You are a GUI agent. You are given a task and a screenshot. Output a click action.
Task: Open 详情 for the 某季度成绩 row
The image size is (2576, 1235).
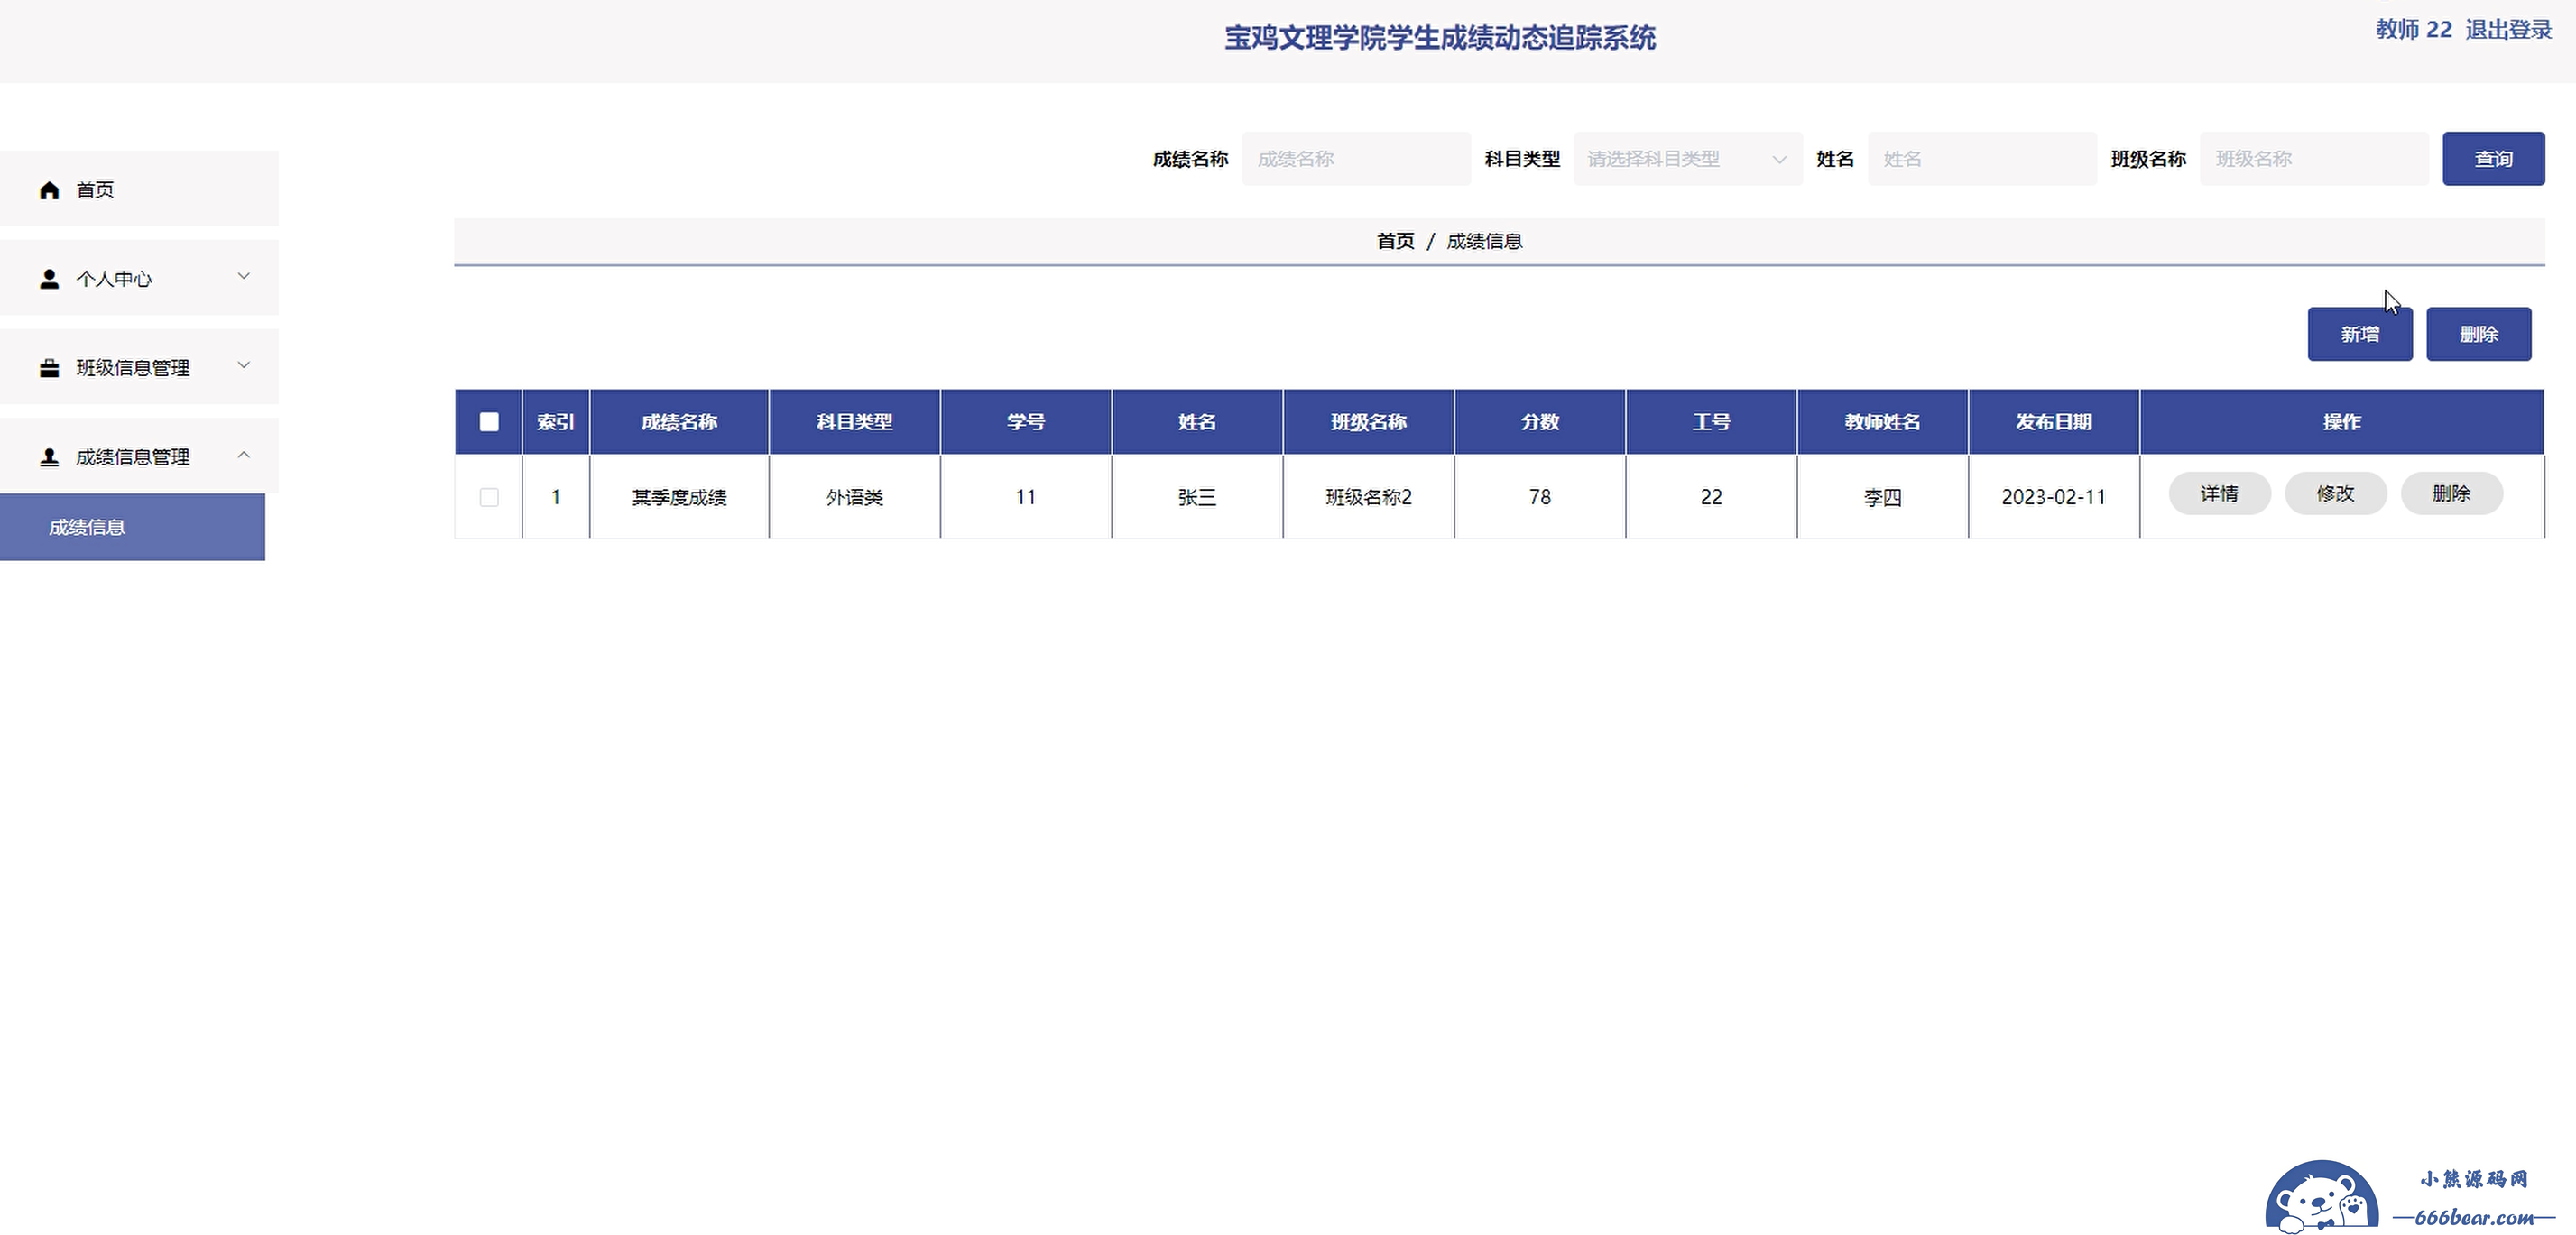(2219, 494)
